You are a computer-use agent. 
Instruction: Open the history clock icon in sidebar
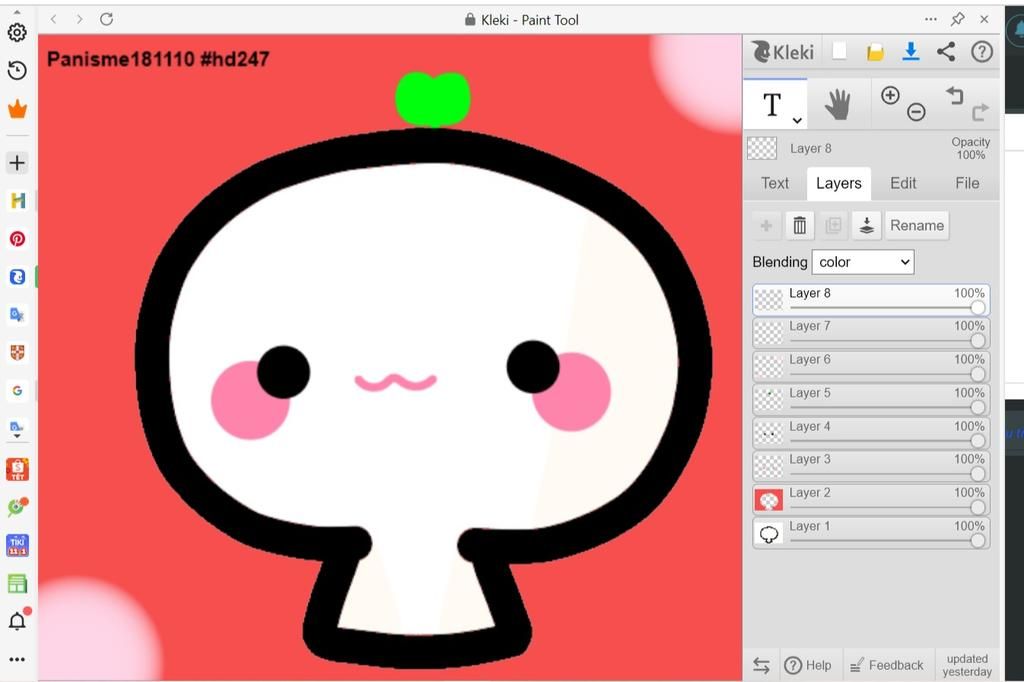(x=17, y=71)
